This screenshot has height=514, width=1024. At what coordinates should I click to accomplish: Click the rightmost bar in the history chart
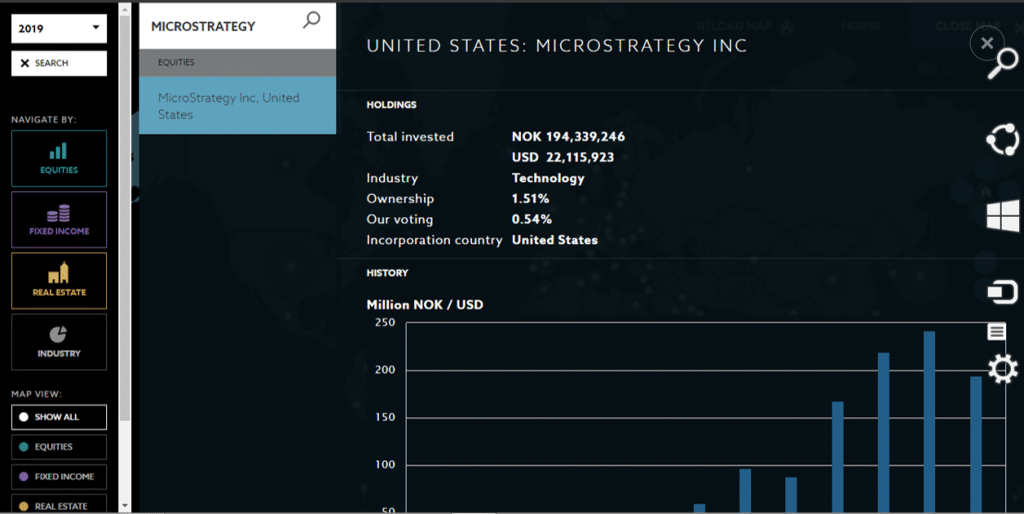(976, 444)
